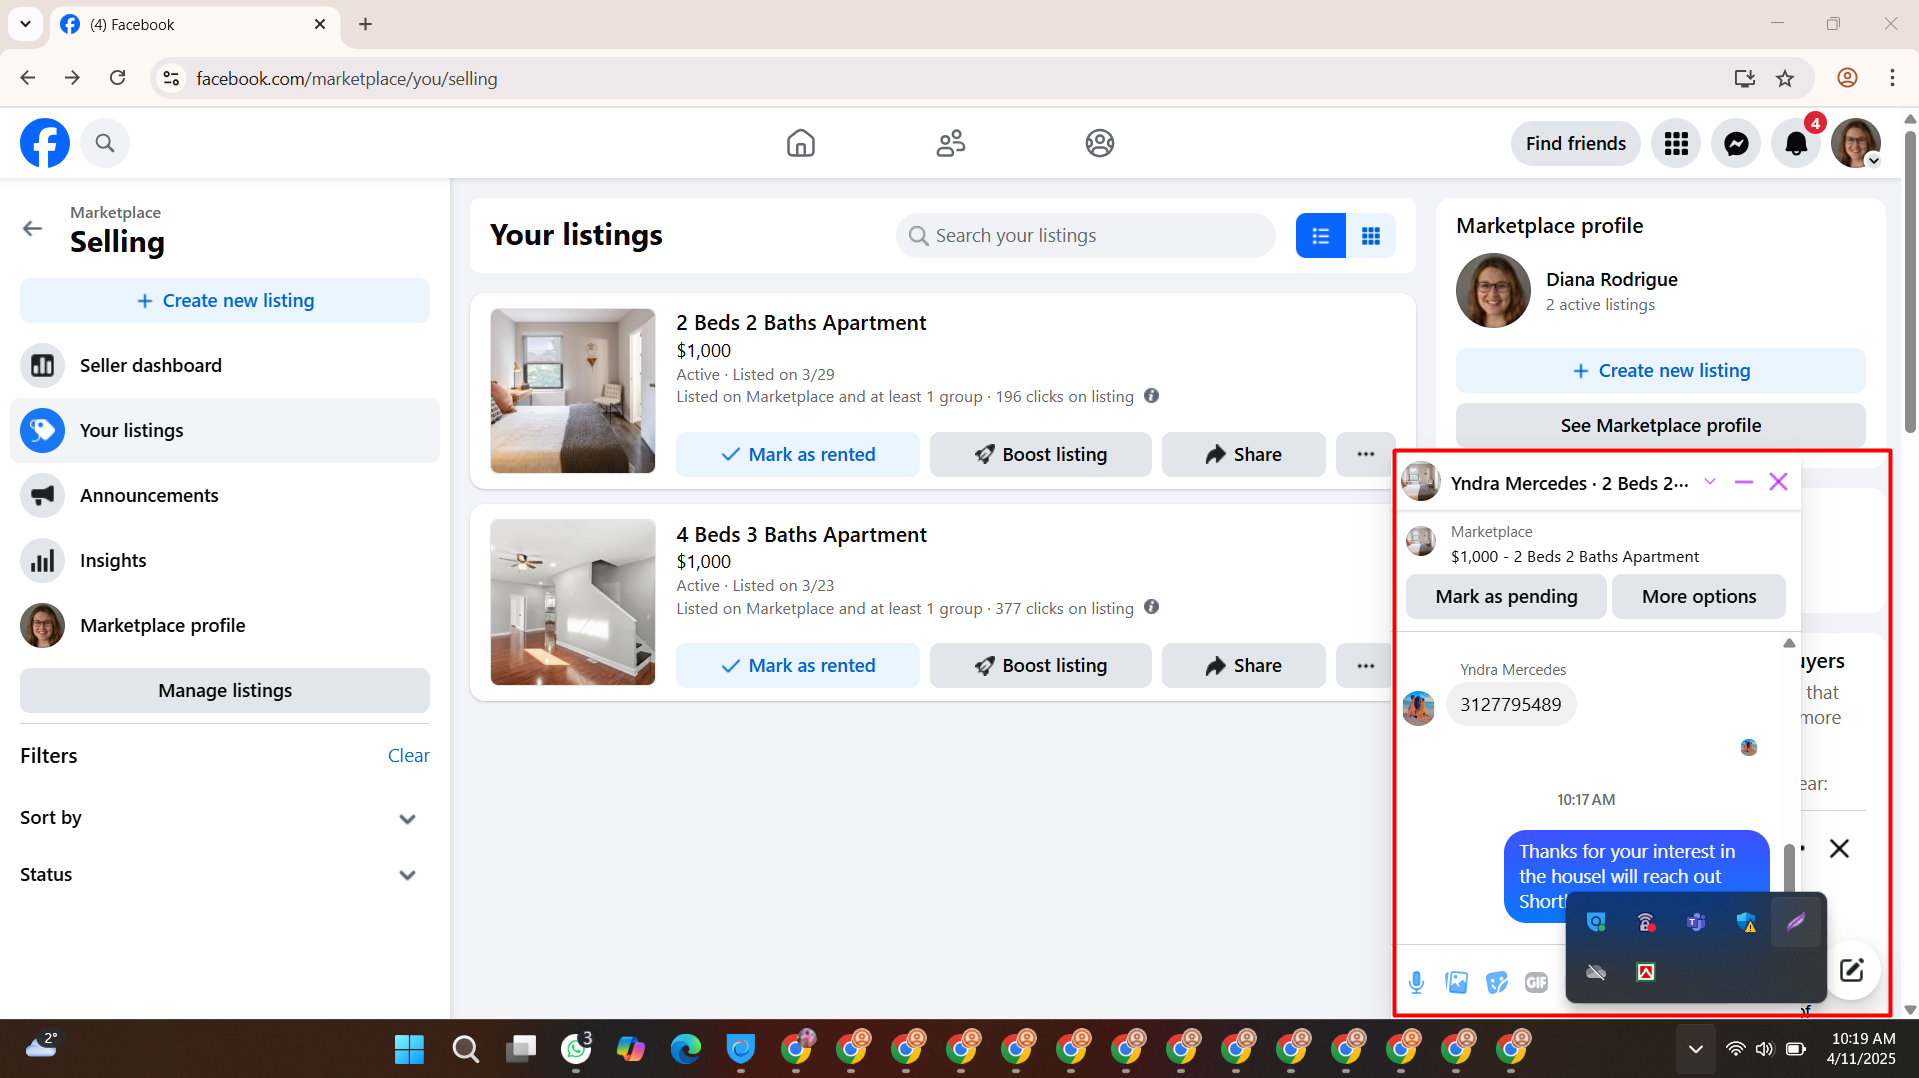The height and width of the screenshot is (1078, 1919).
Task: Open OneDrive tray icon
Action: coord(1596,972)
